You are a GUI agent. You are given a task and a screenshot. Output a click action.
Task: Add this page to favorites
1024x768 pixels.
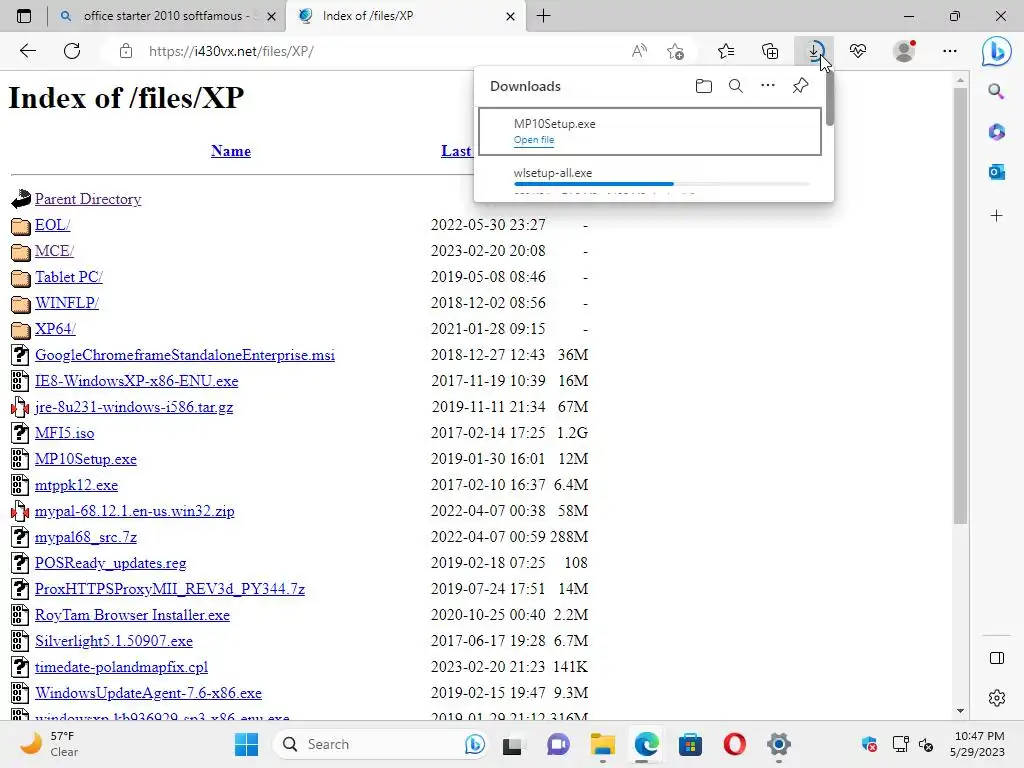(675, 51)
